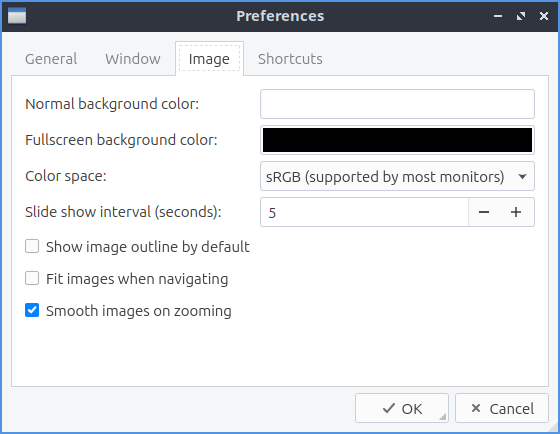Select the Image tab

[209, 59]
